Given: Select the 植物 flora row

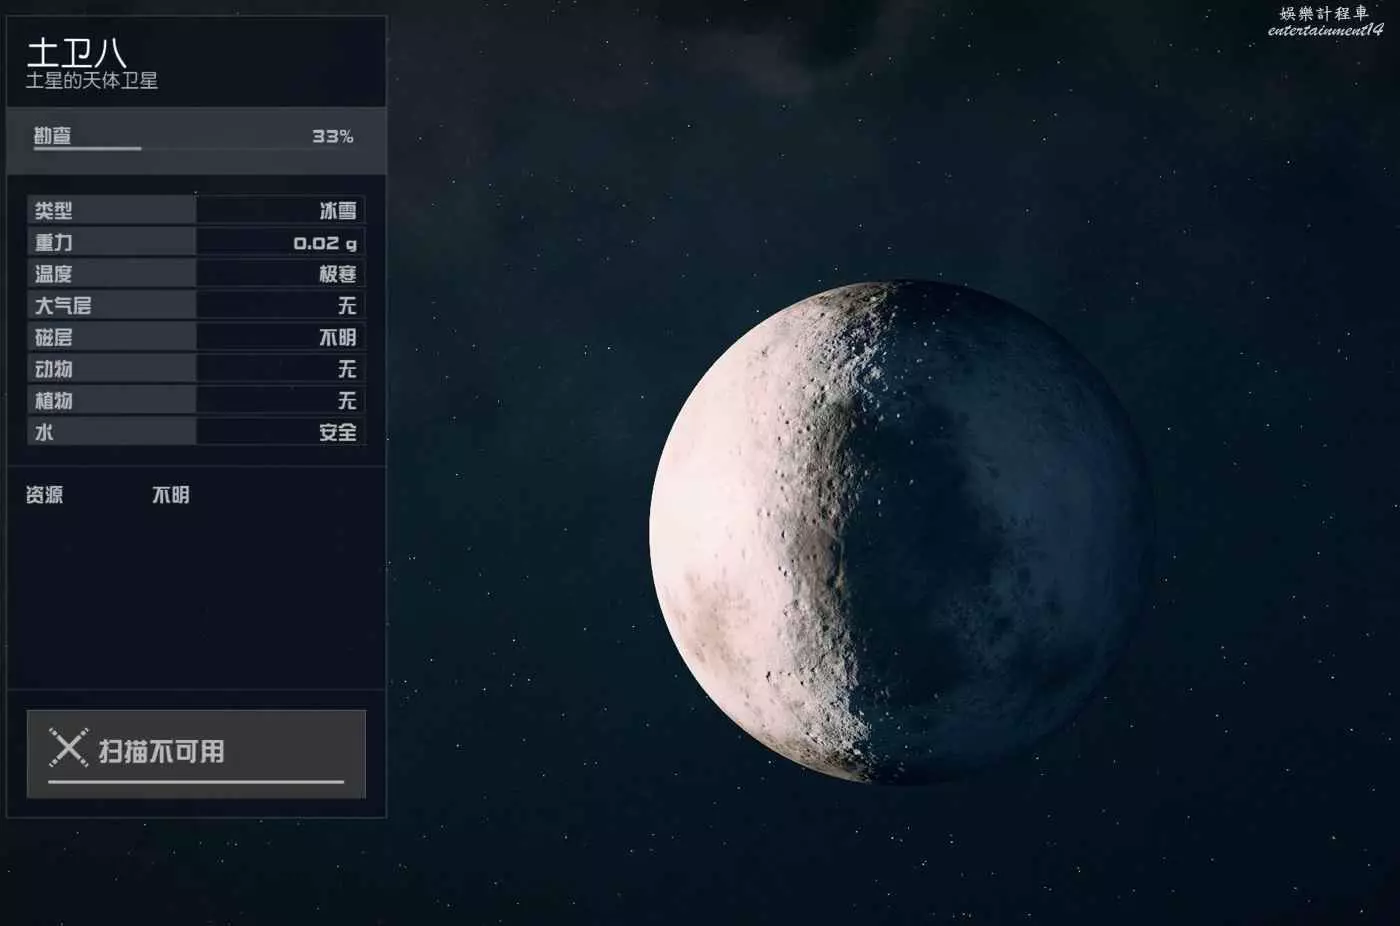Looking at the screenshot, I should click(196, 401).
